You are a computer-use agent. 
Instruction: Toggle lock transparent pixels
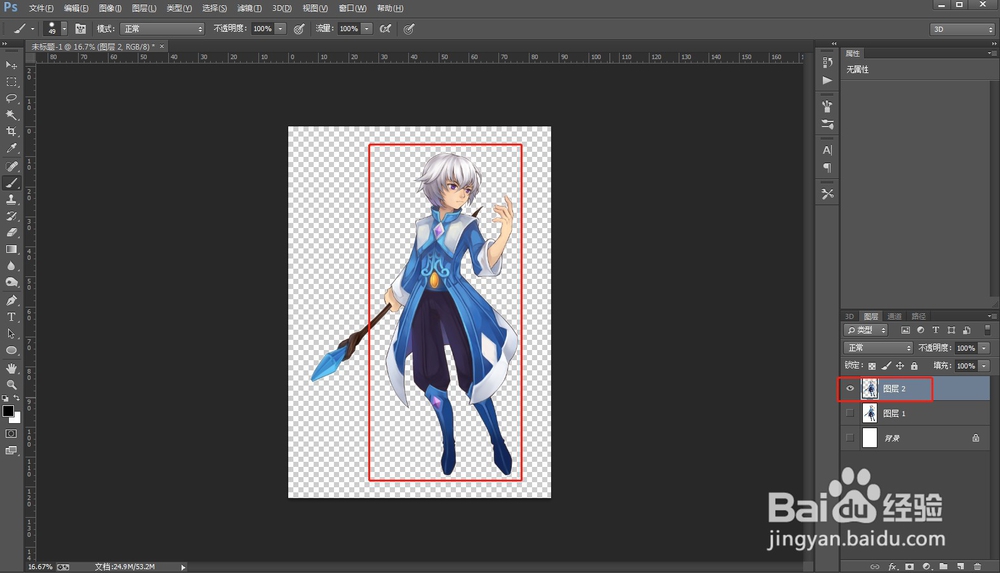click(x=872, y=366)
